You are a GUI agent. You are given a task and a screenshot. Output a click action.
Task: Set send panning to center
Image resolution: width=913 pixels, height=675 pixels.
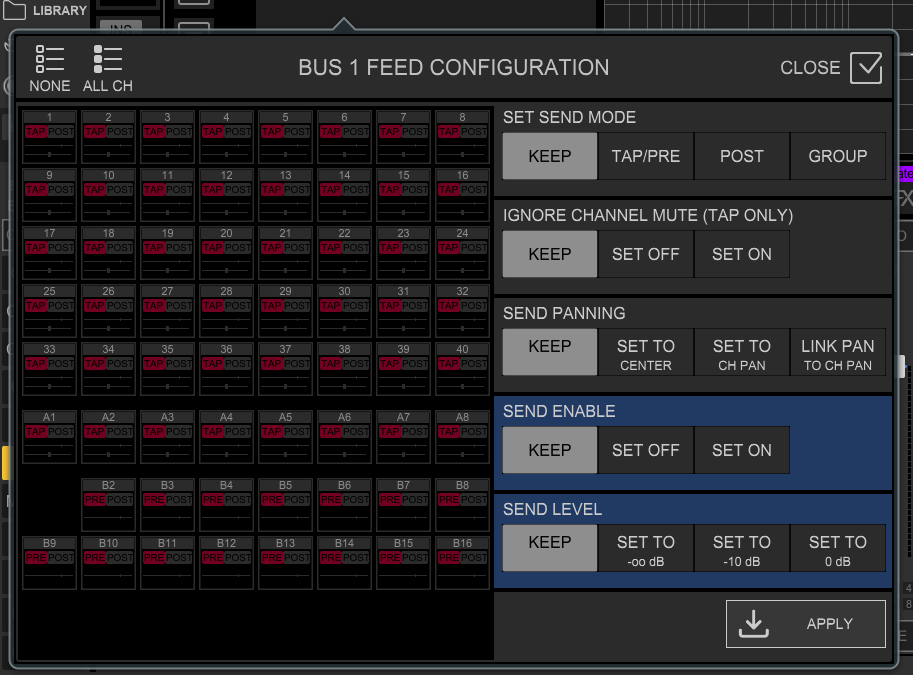click(646, 354)
